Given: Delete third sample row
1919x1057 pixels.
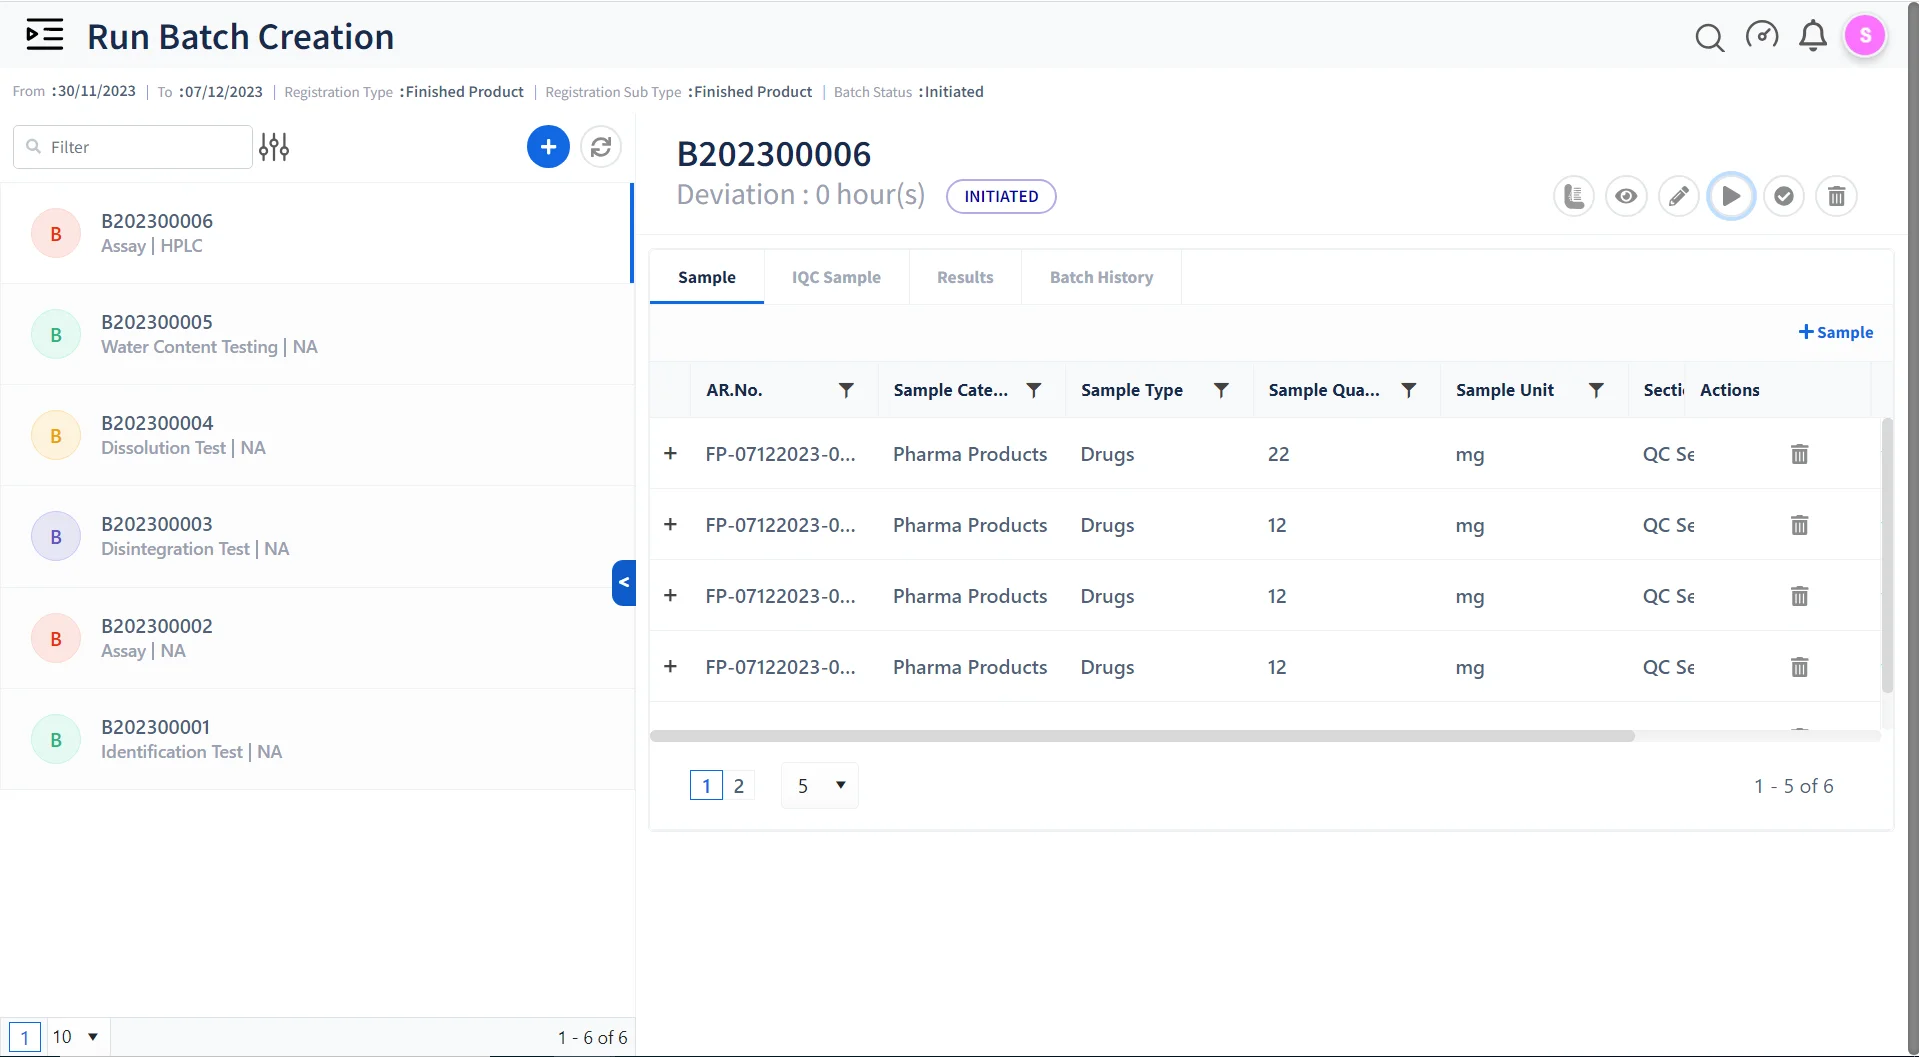Looking at the screenshot, I should 1799,596.
